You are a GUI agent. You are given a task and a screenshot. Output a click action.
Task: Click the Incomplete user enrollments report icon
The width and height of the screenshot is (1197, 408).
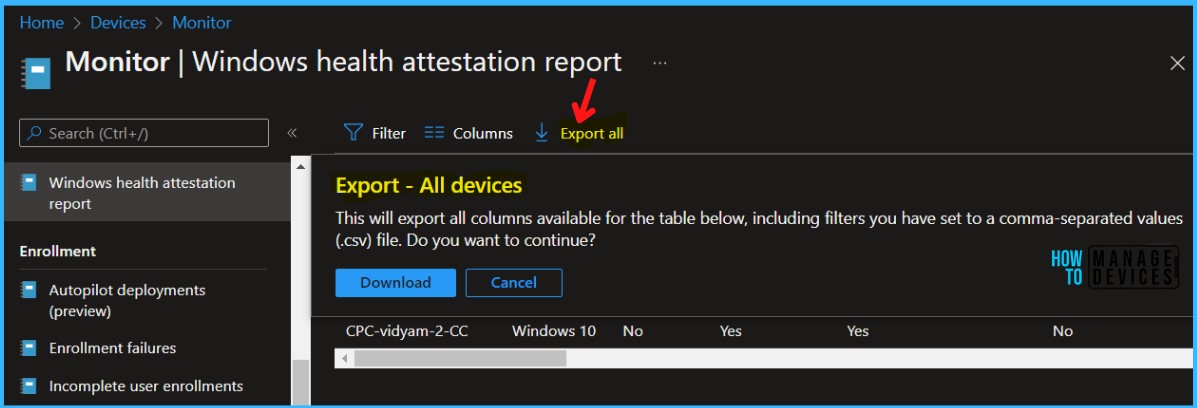tap(29, 386)
